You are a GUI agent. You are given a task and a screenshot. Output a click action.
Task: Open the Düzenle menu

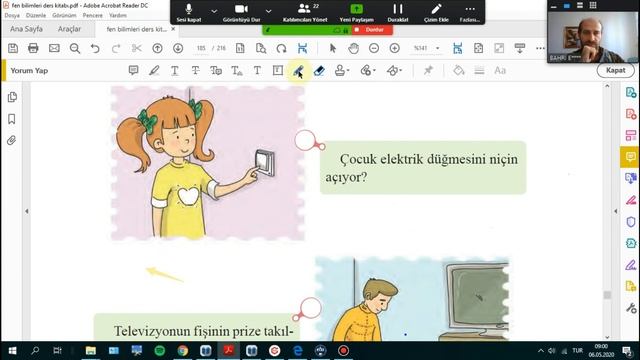click(36, 15)
